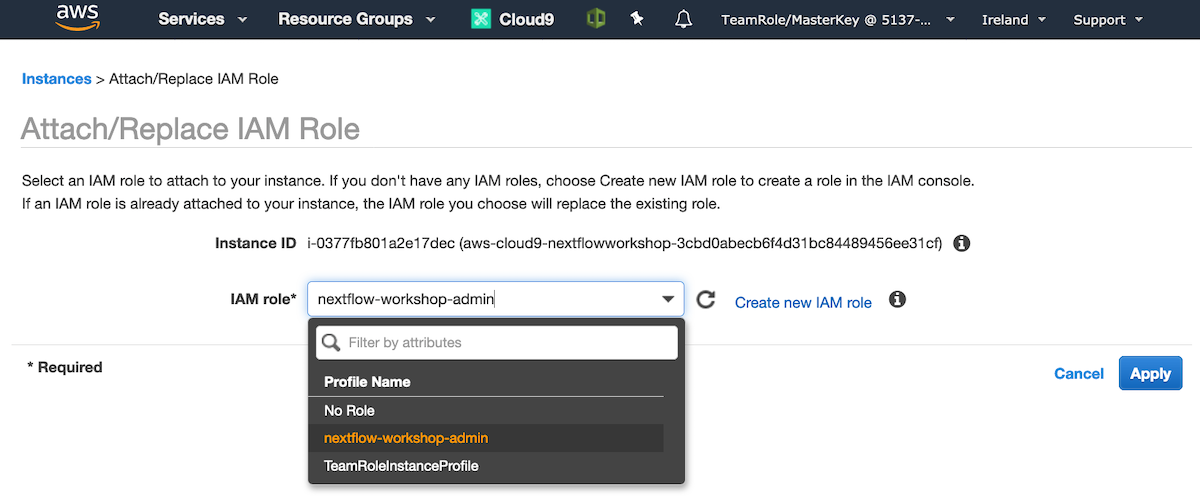Click the magnifier icon in filter box

pyautogui.click(x=331, y=342)
